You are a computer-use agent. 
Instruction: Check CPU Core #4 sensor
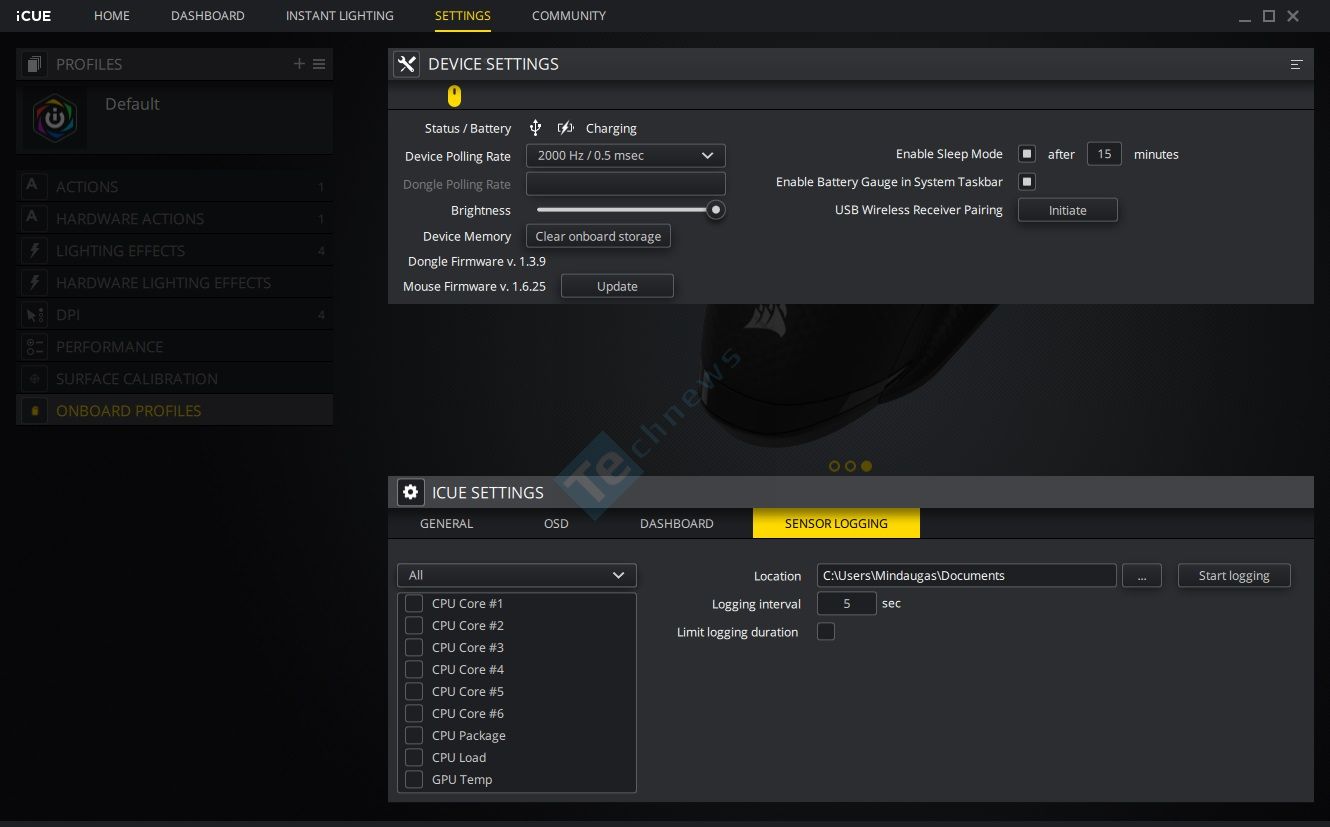tap(414, 669)
